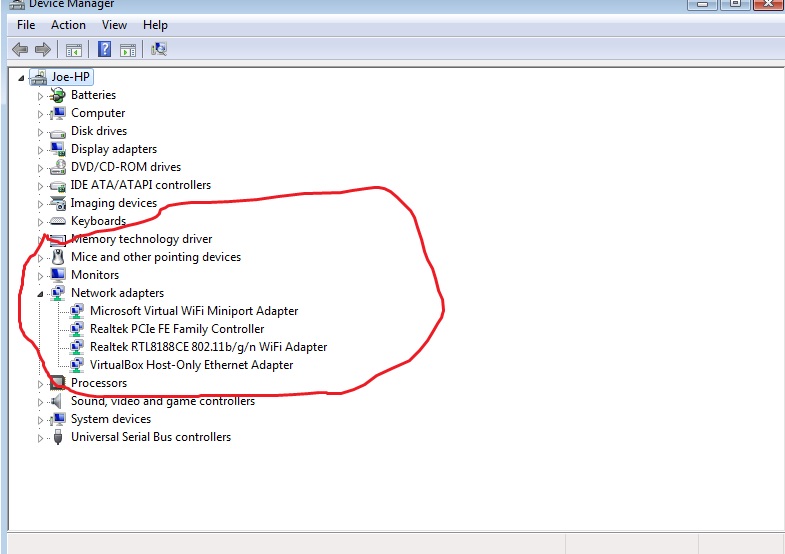Select the Universal Serial Bus controllers label
785x554 pixels.
(x=151, y=437)
